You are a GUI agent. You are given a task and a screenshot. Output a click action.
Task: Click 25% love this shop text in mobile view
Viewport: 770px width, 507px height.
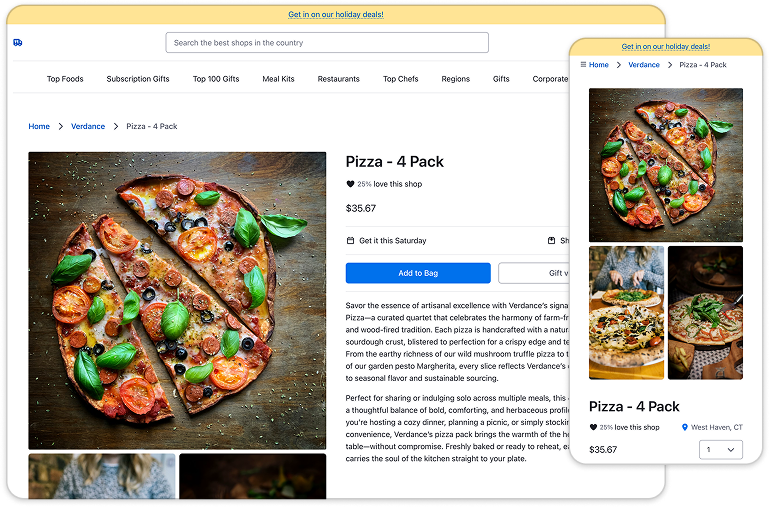coord(629,427)
